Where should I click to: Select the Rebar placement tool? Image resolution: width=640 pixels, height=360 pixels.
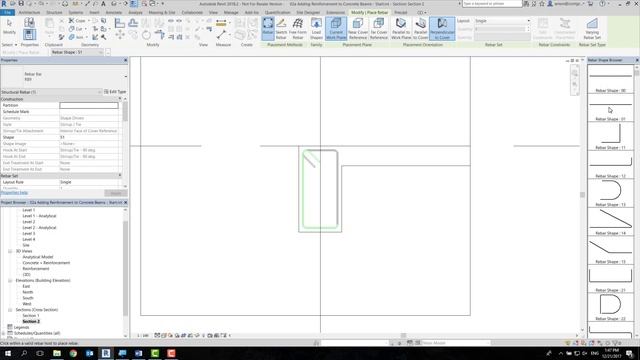(268, 28)
